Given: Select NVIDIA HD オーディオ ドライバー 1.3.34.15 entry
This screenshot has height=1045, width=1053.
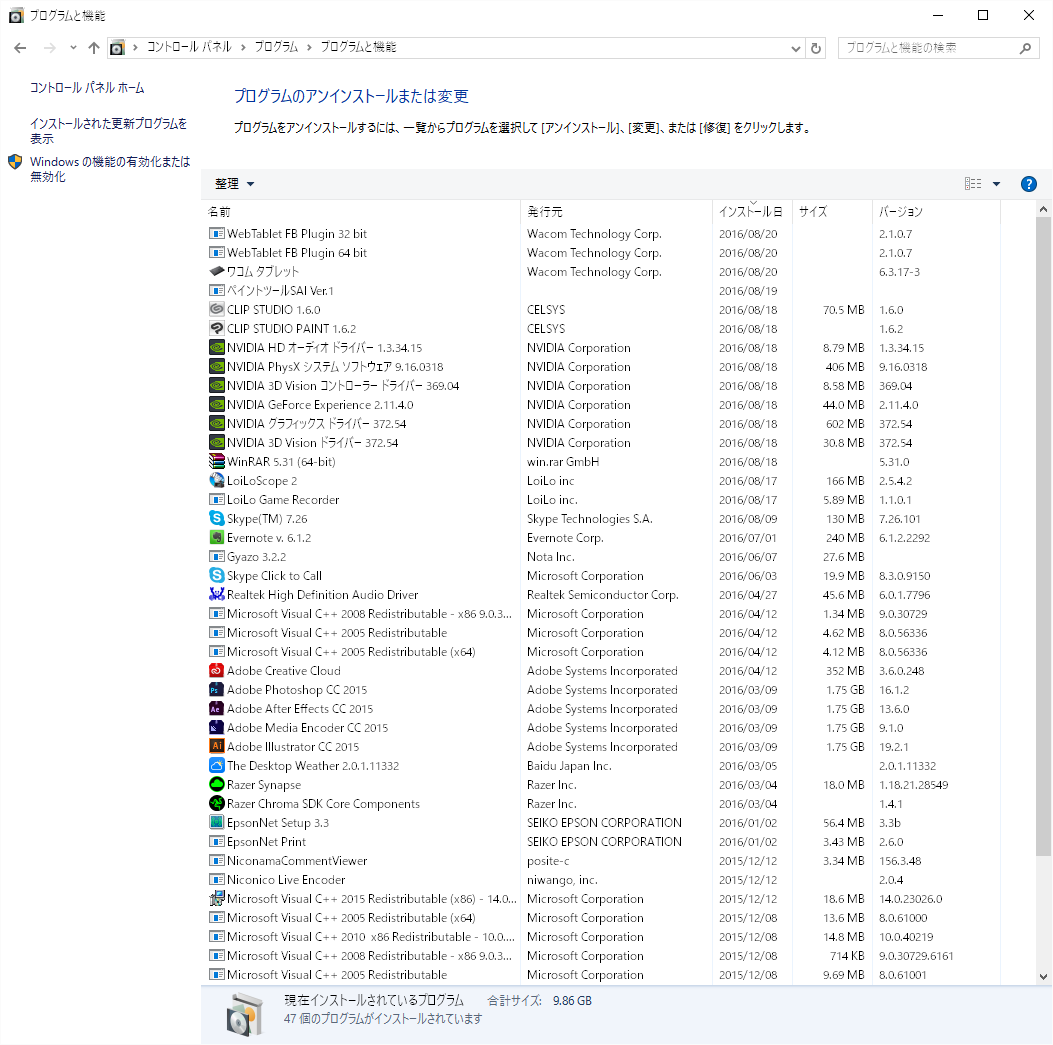Looking at the screenshot, I should (601, 348).
